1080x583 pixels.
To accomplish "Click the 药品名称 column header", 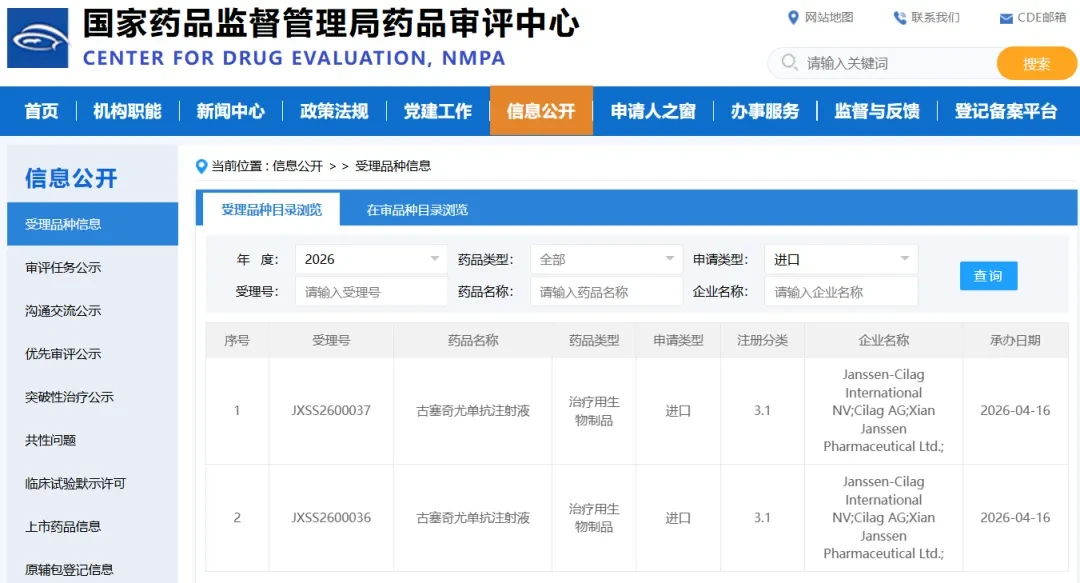I will pos(472,340).
